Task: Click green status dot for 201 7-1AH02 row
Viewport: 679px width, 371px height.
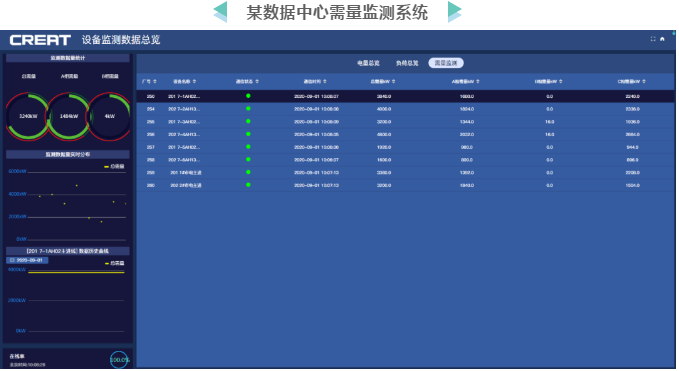Action: (x=248, y=96)
